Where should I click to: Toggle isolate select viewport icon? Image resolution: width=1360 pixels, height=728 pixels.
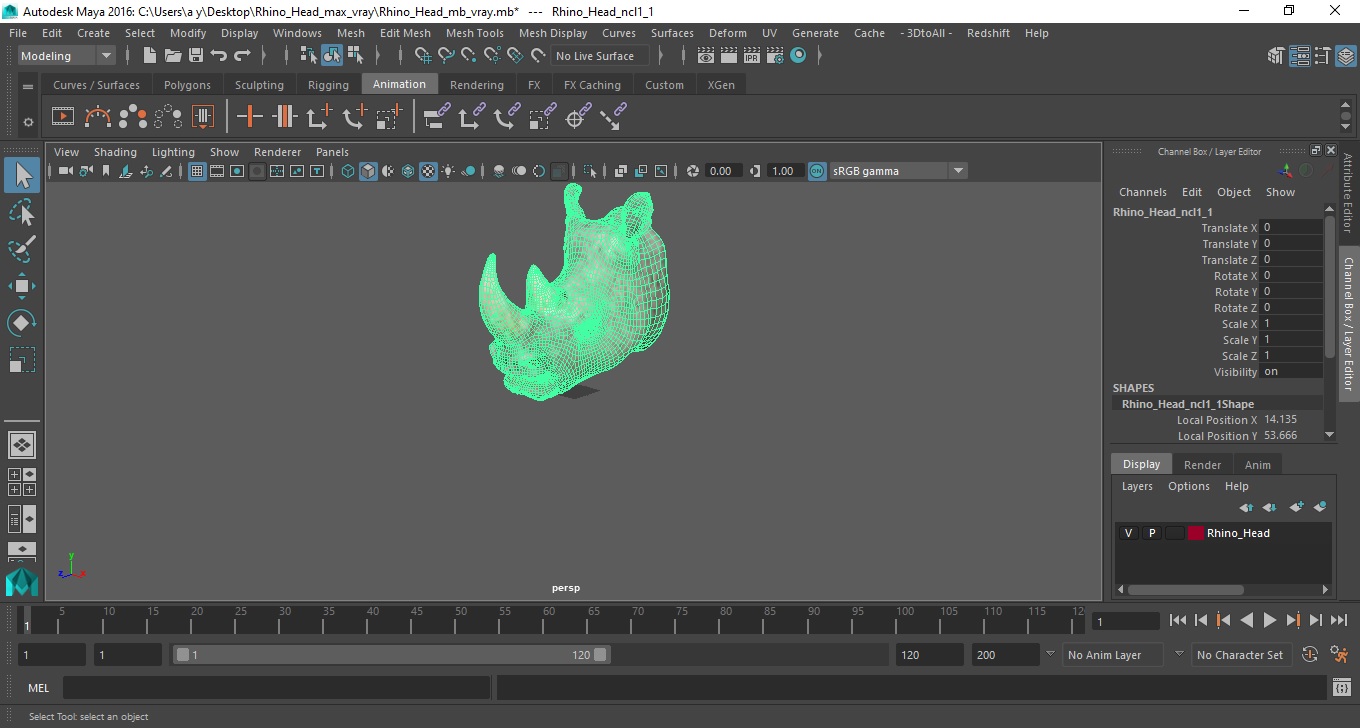click(x=590, y=171)
